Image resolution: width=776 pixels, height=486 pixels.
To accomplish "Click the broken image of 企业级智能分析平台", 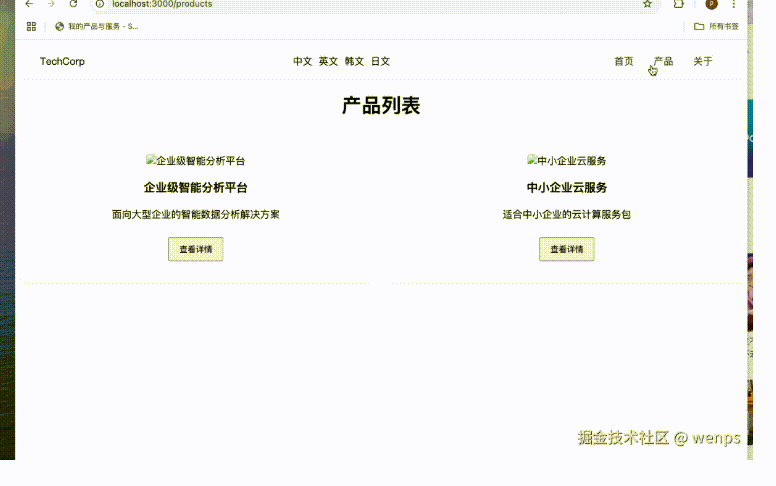I will coord(195,160).
